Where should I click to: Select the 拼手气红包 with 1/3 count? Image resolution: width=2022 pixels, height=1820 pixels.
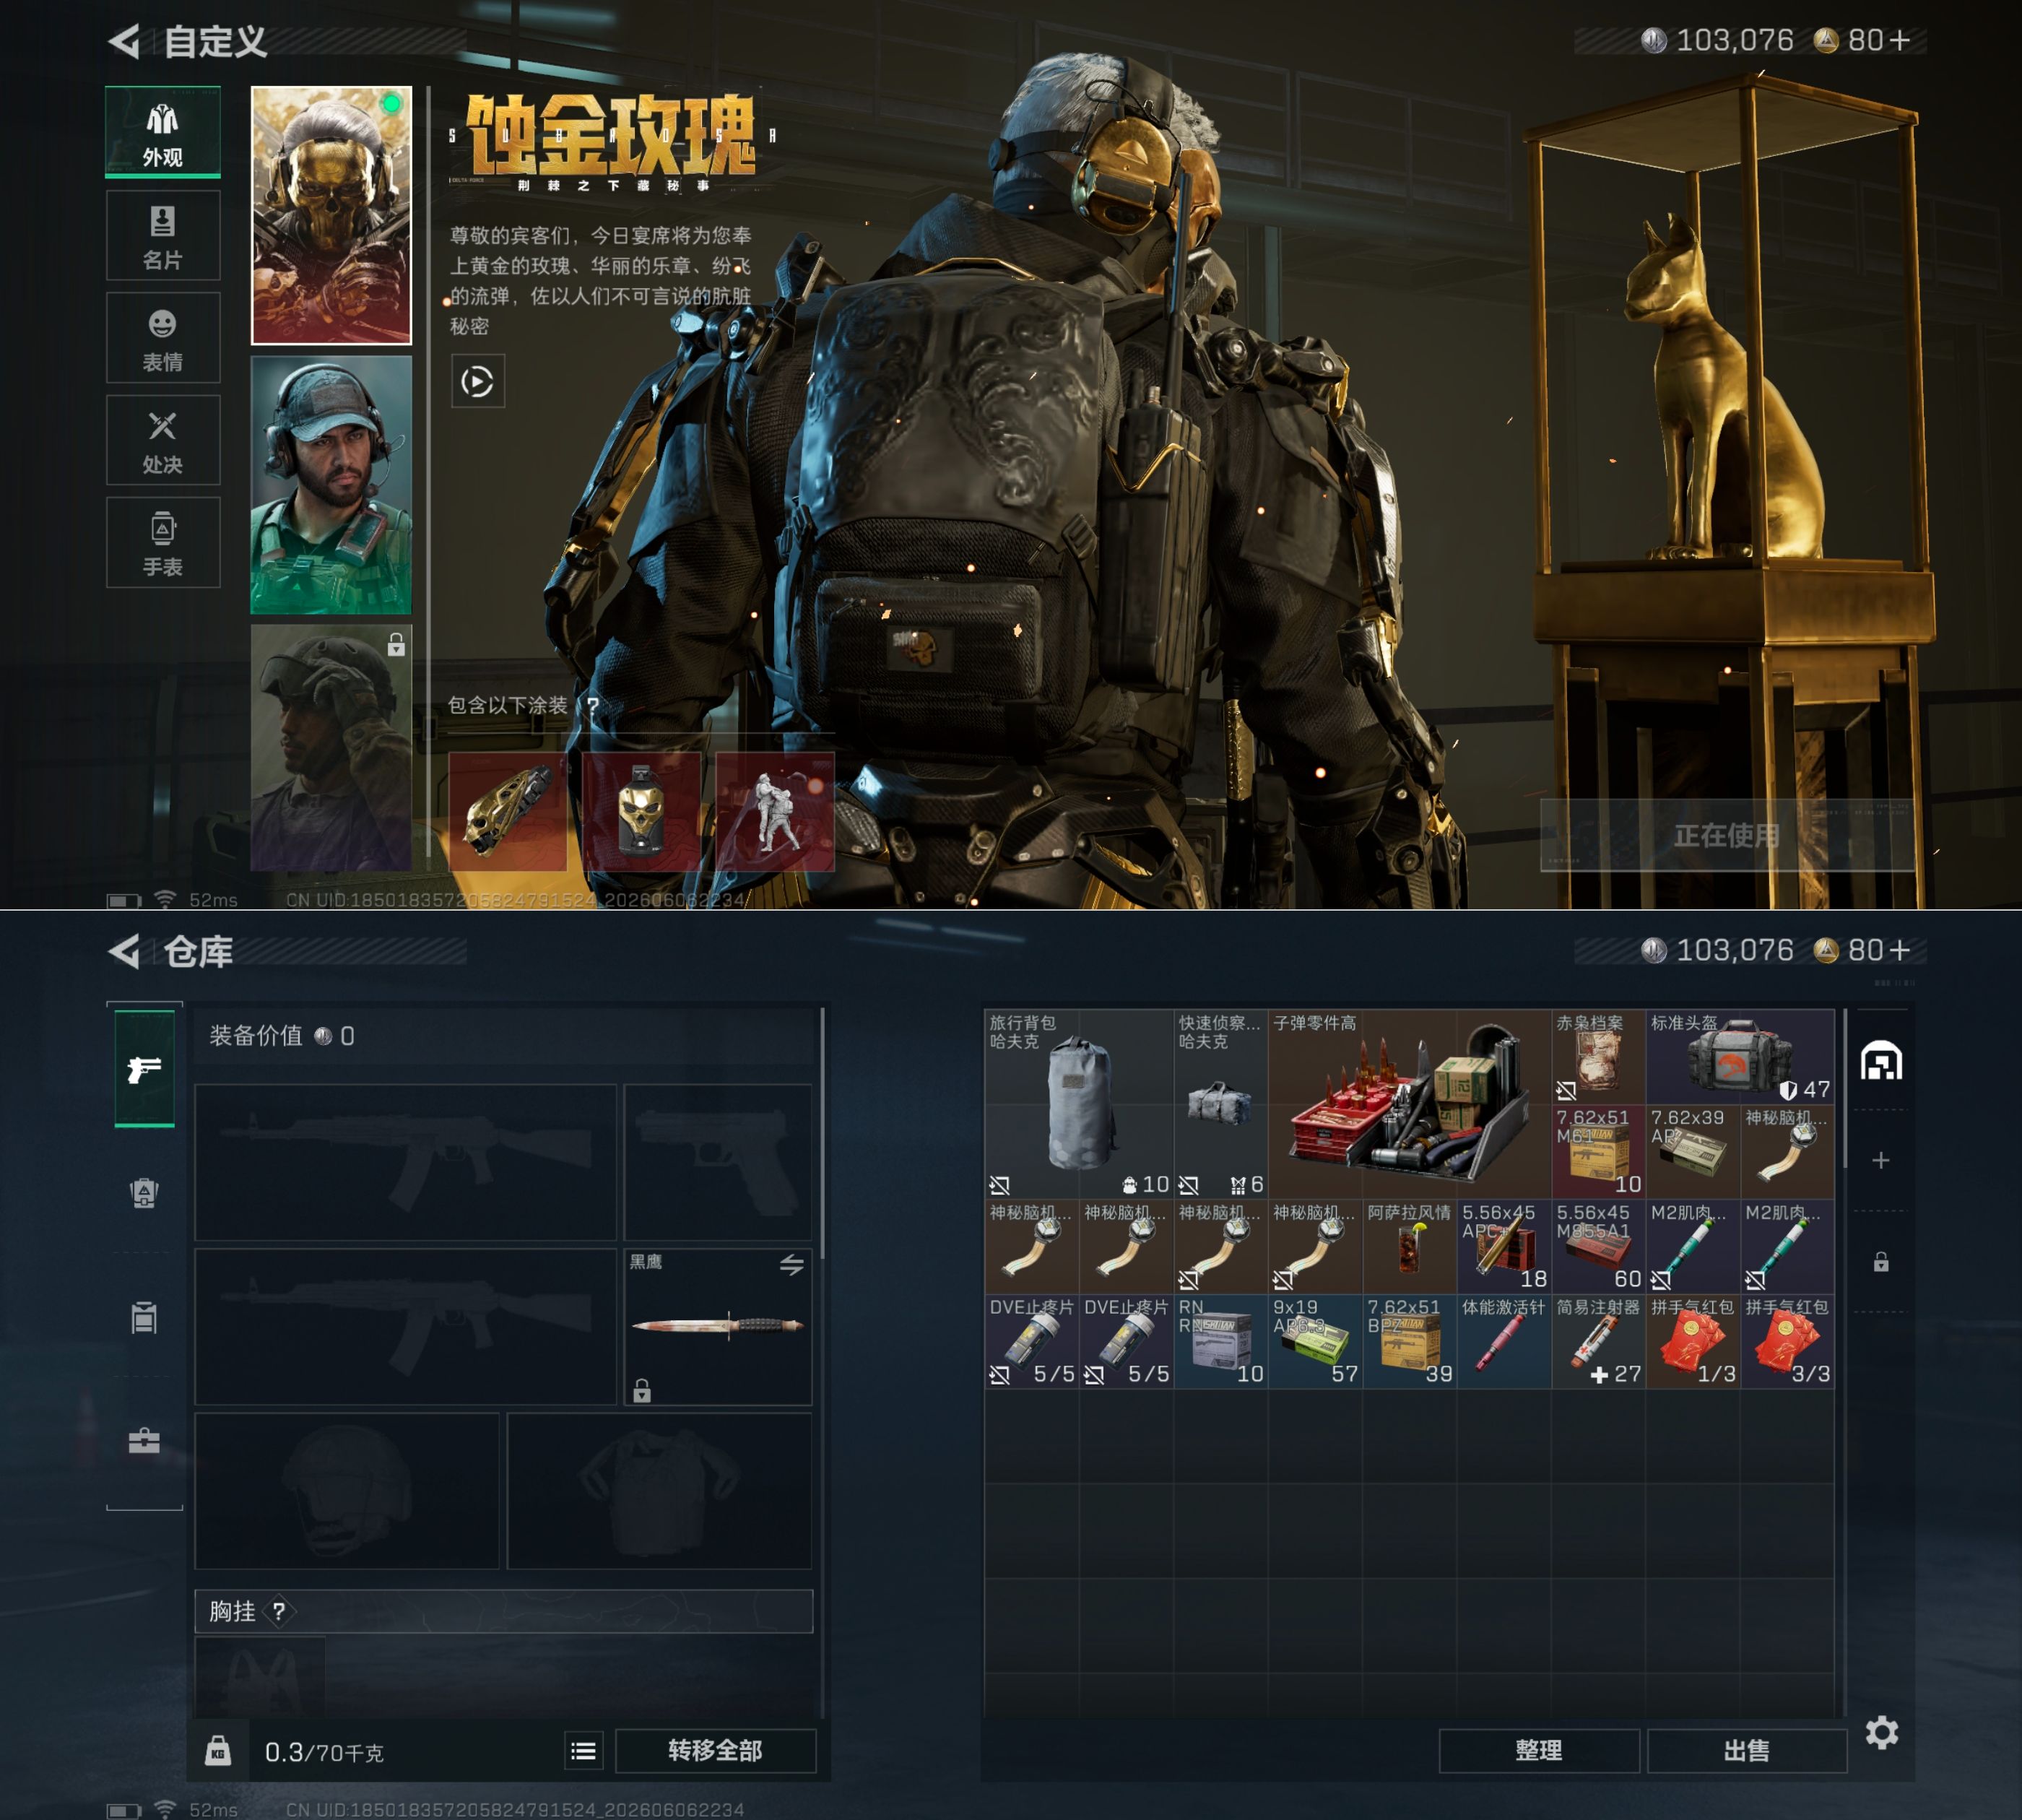pos(1693,1341)
